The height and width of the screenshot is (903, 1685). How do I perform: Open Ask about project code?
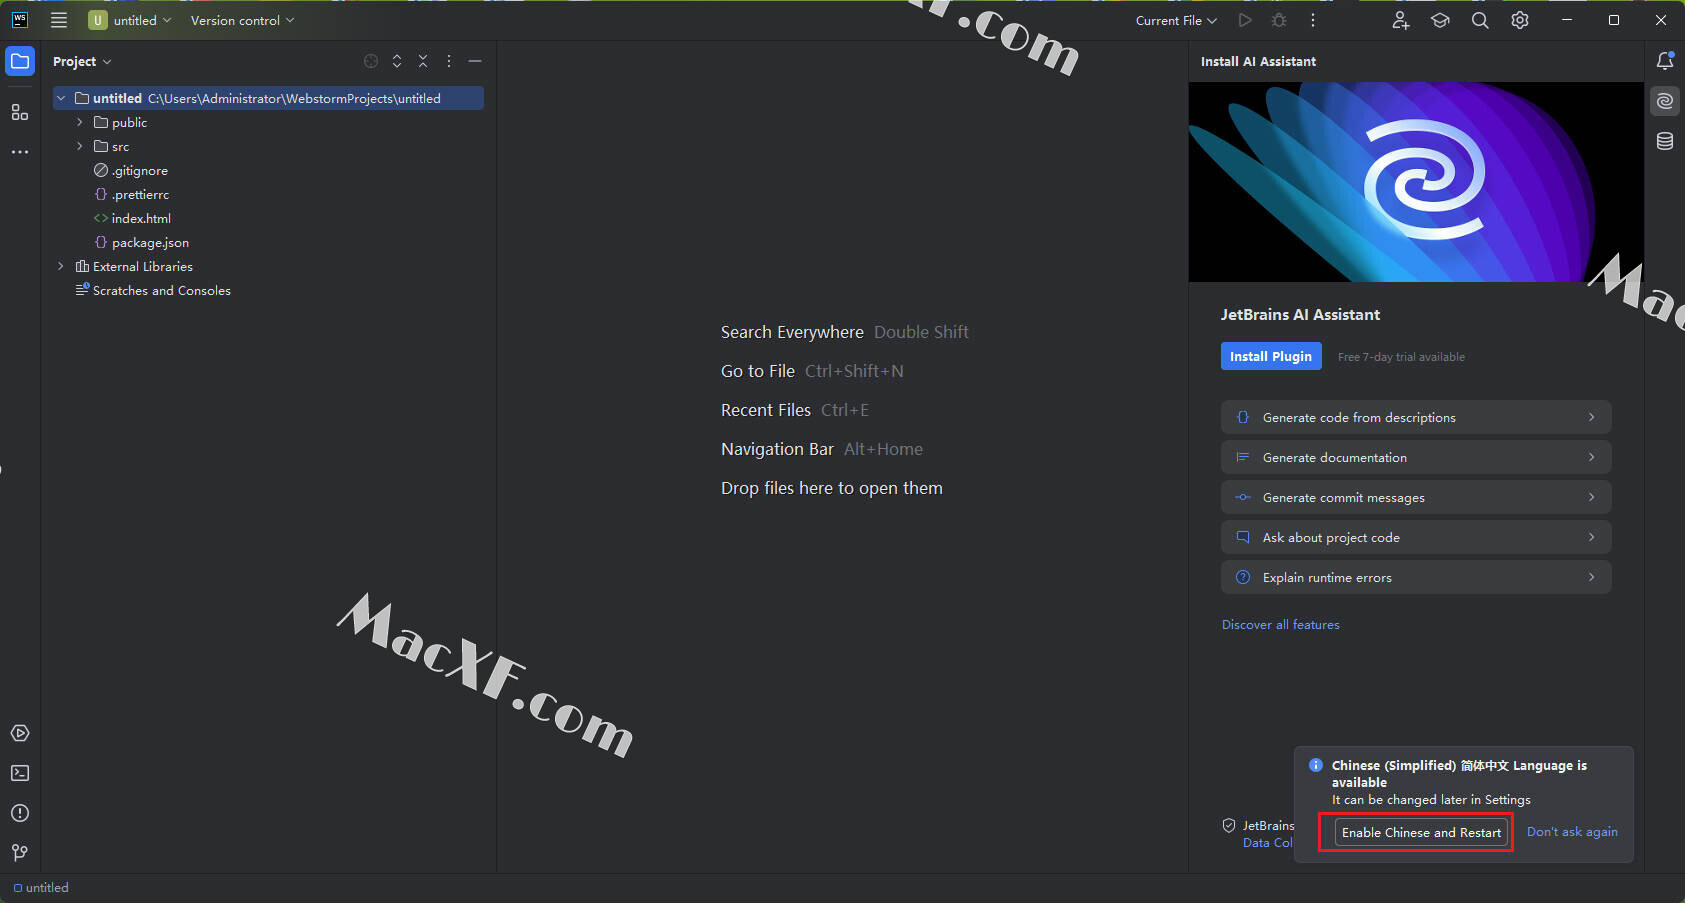(1416, 537)
